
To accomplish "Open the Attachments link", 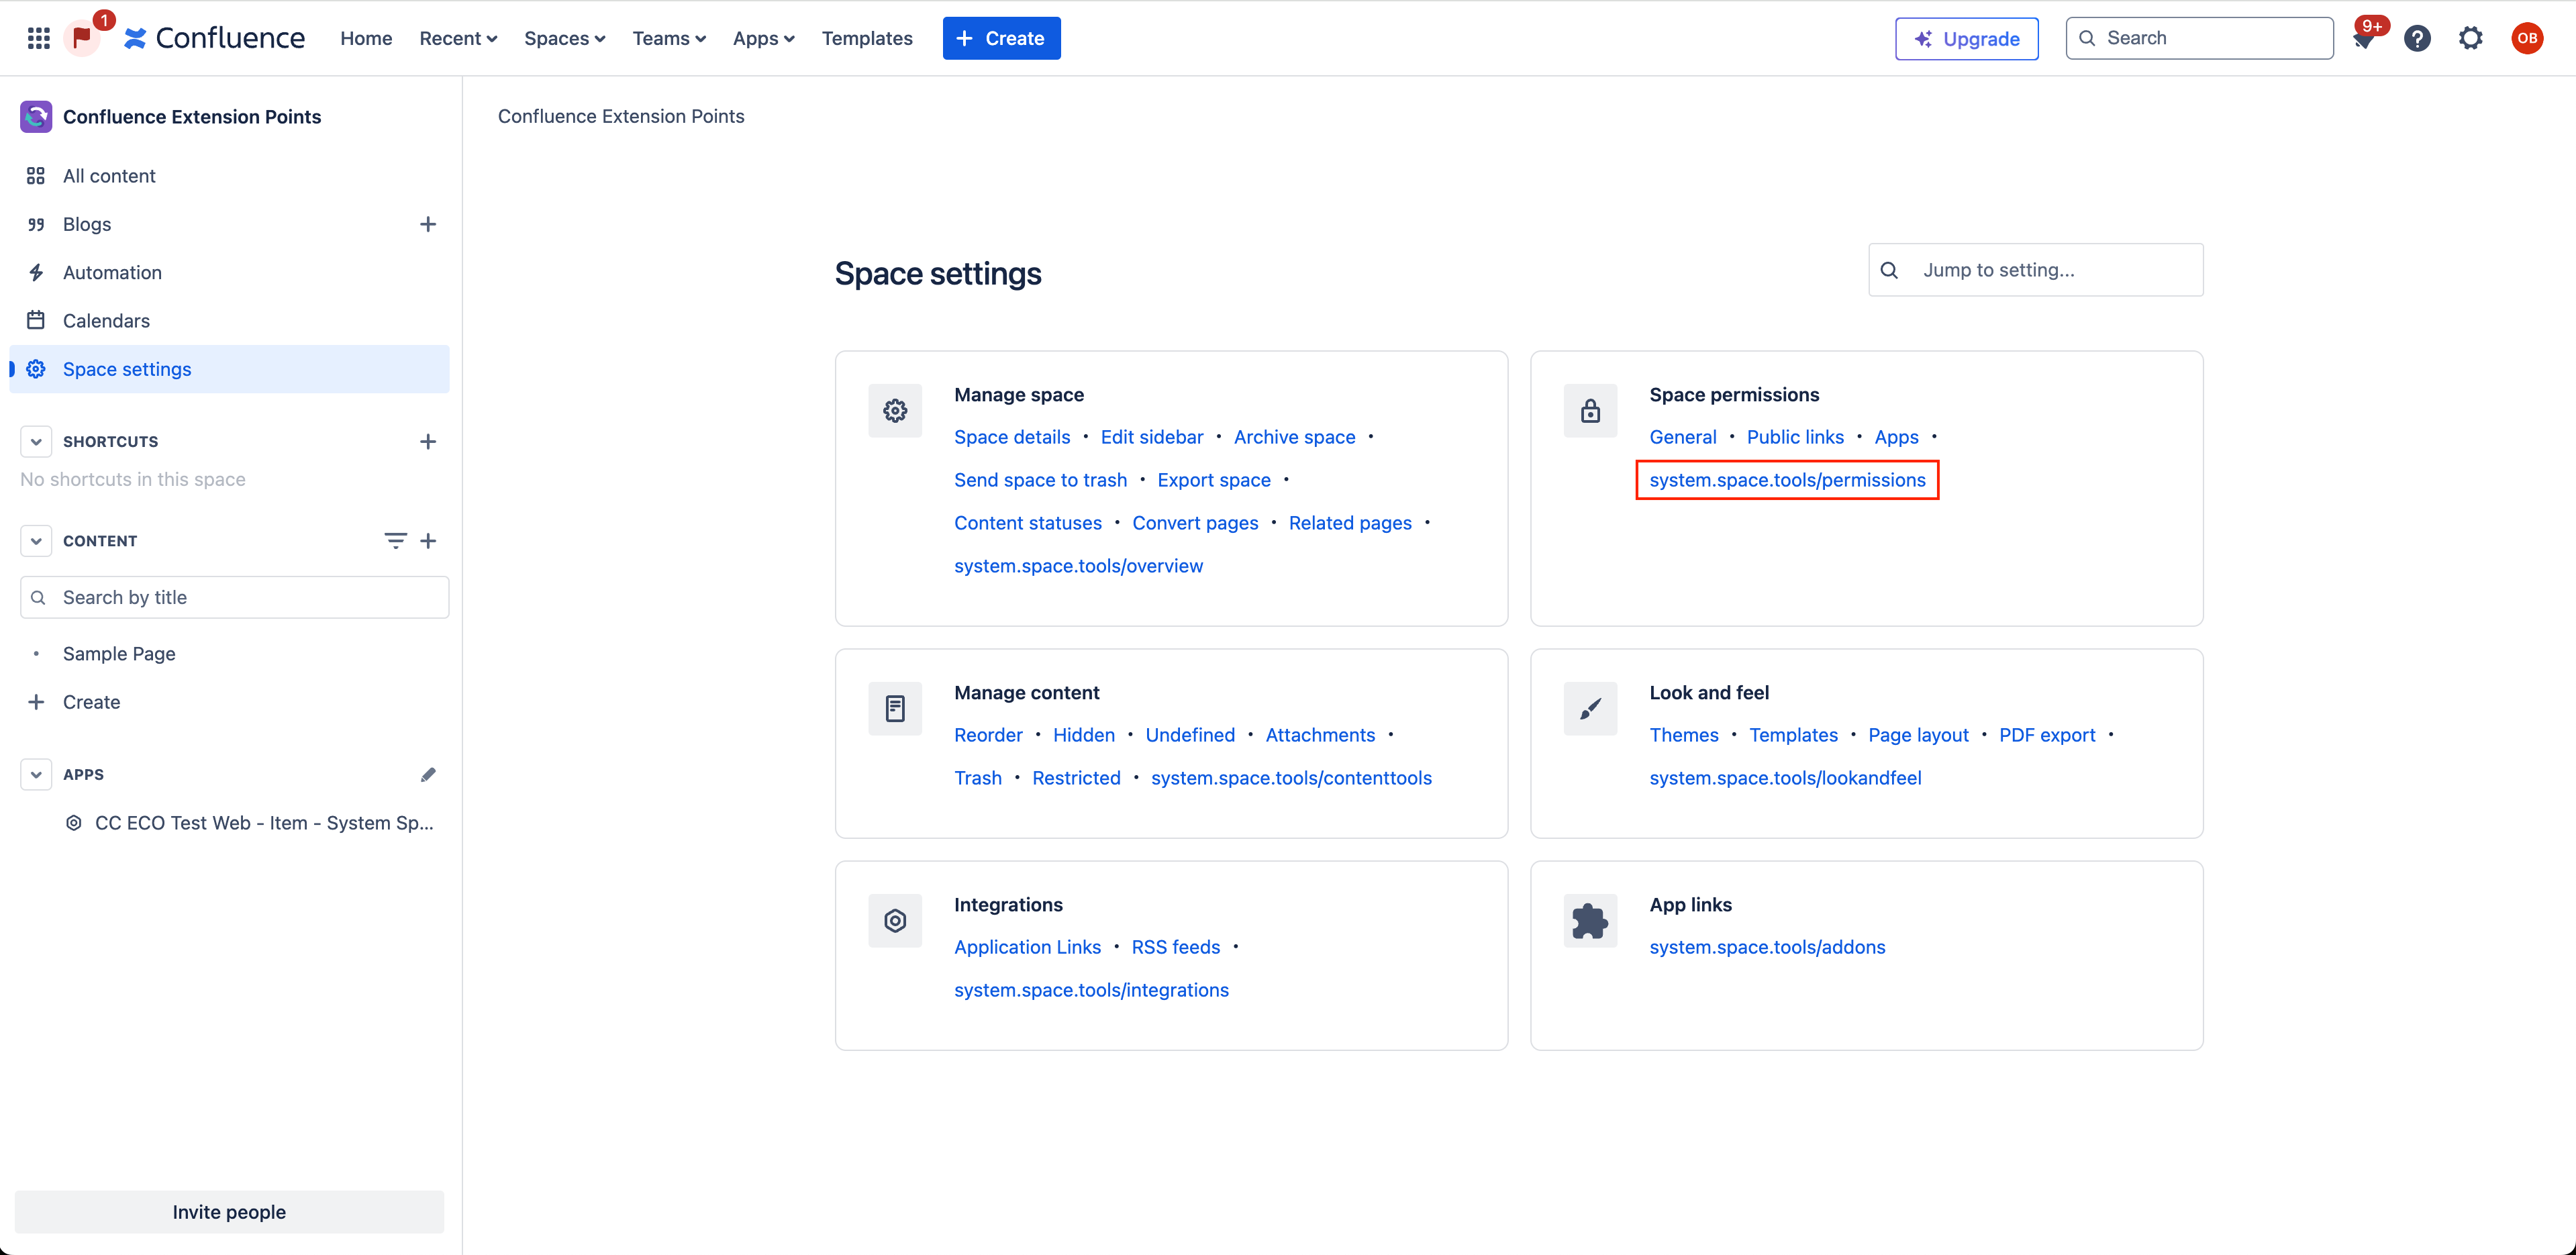I will click(1319, 735).
